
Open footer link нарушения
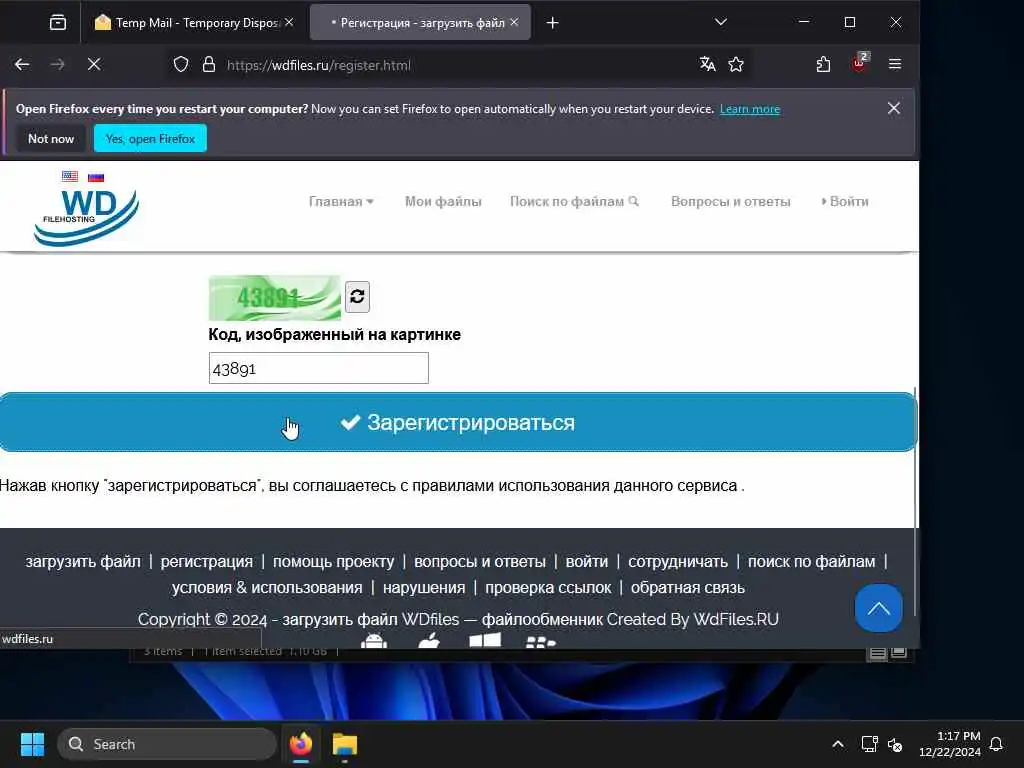pos(424,588)
